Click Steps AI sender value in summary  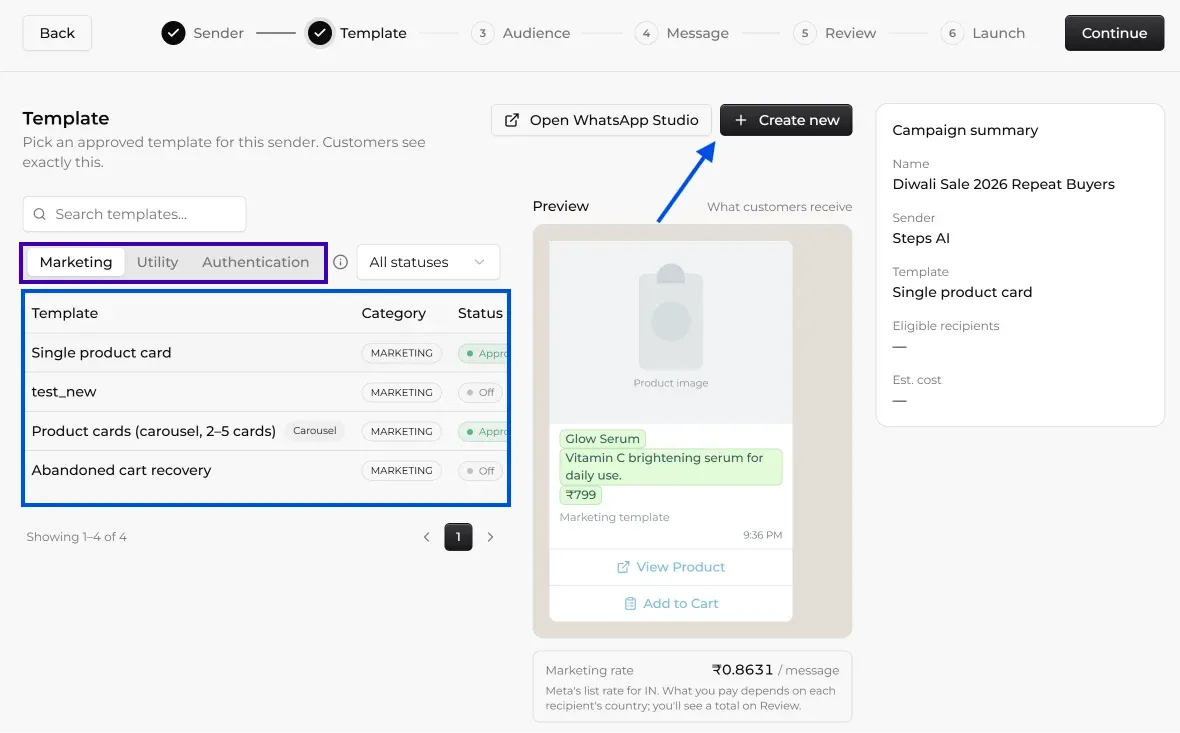click(x=921, y=239)
